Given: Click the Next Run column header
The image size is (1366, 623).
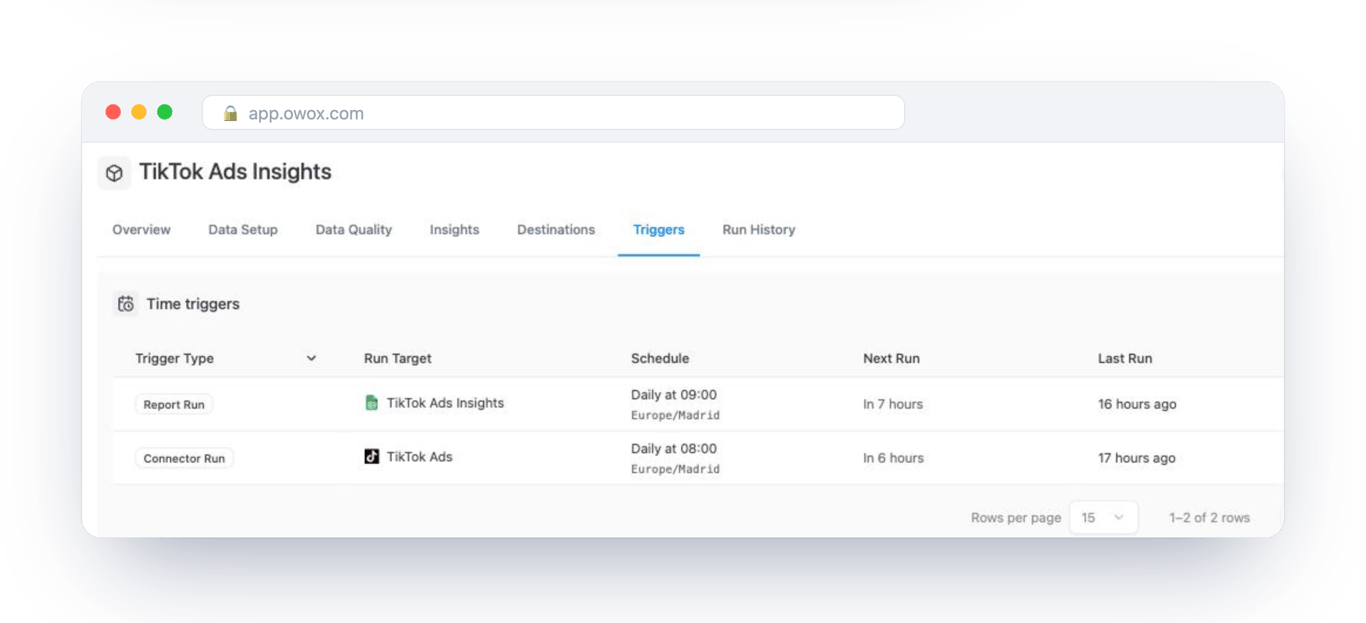Looking at the screenshot, I should point(891,358).
